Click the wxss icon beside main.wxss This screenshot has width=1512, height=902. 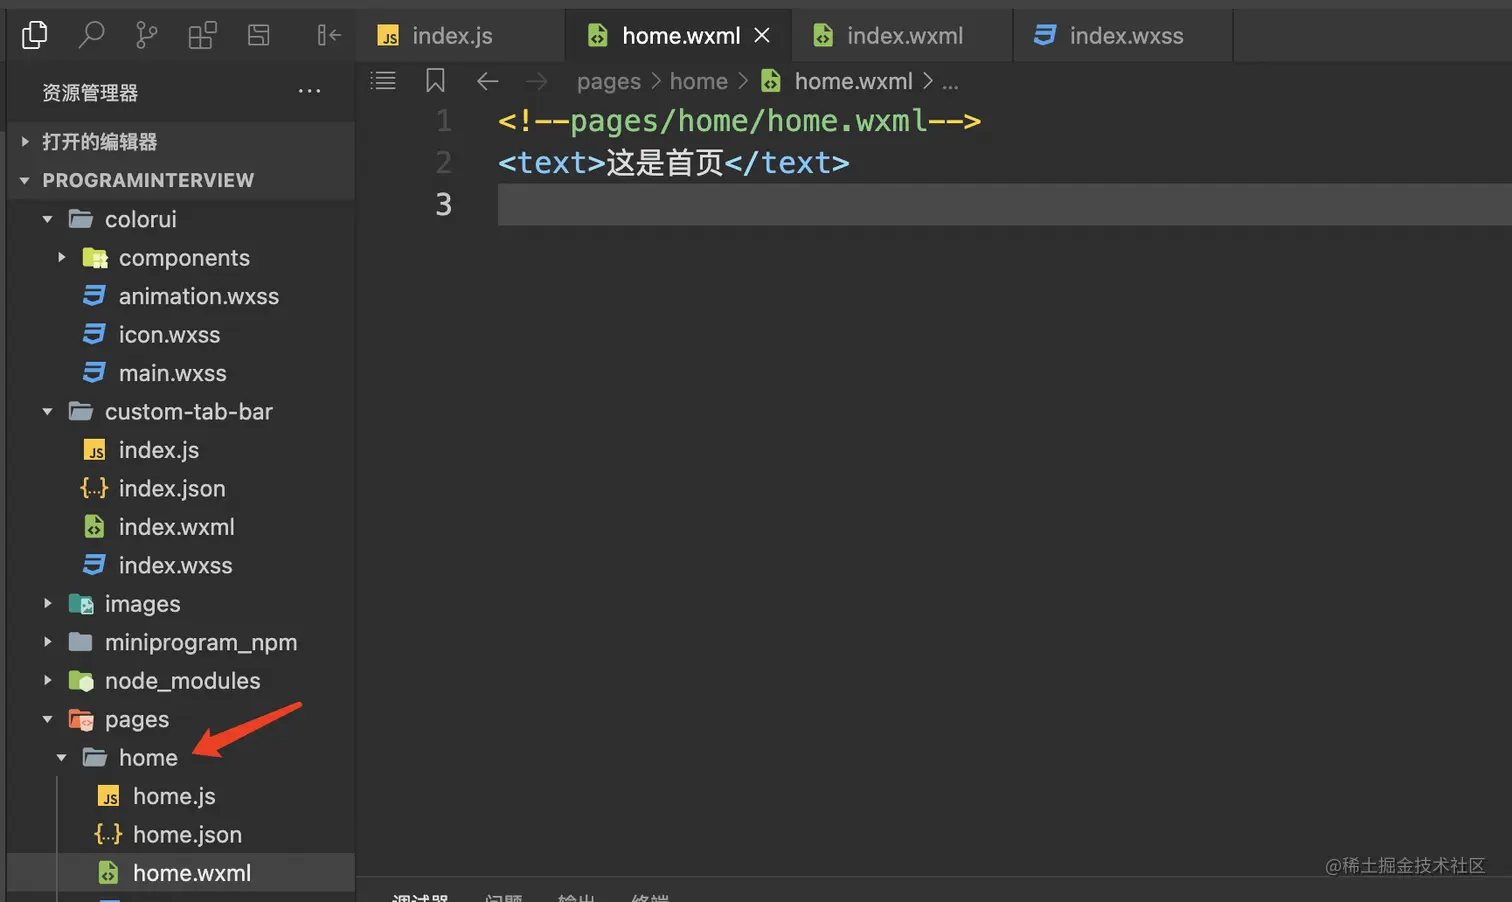[x=94, y=373]
